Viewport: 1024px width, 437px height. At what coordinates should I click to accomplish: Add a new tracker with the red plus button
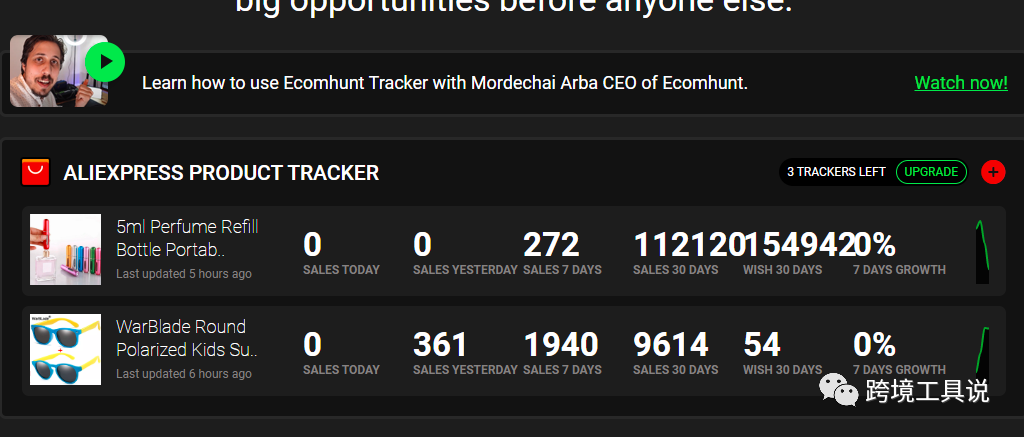coord(992,172)
